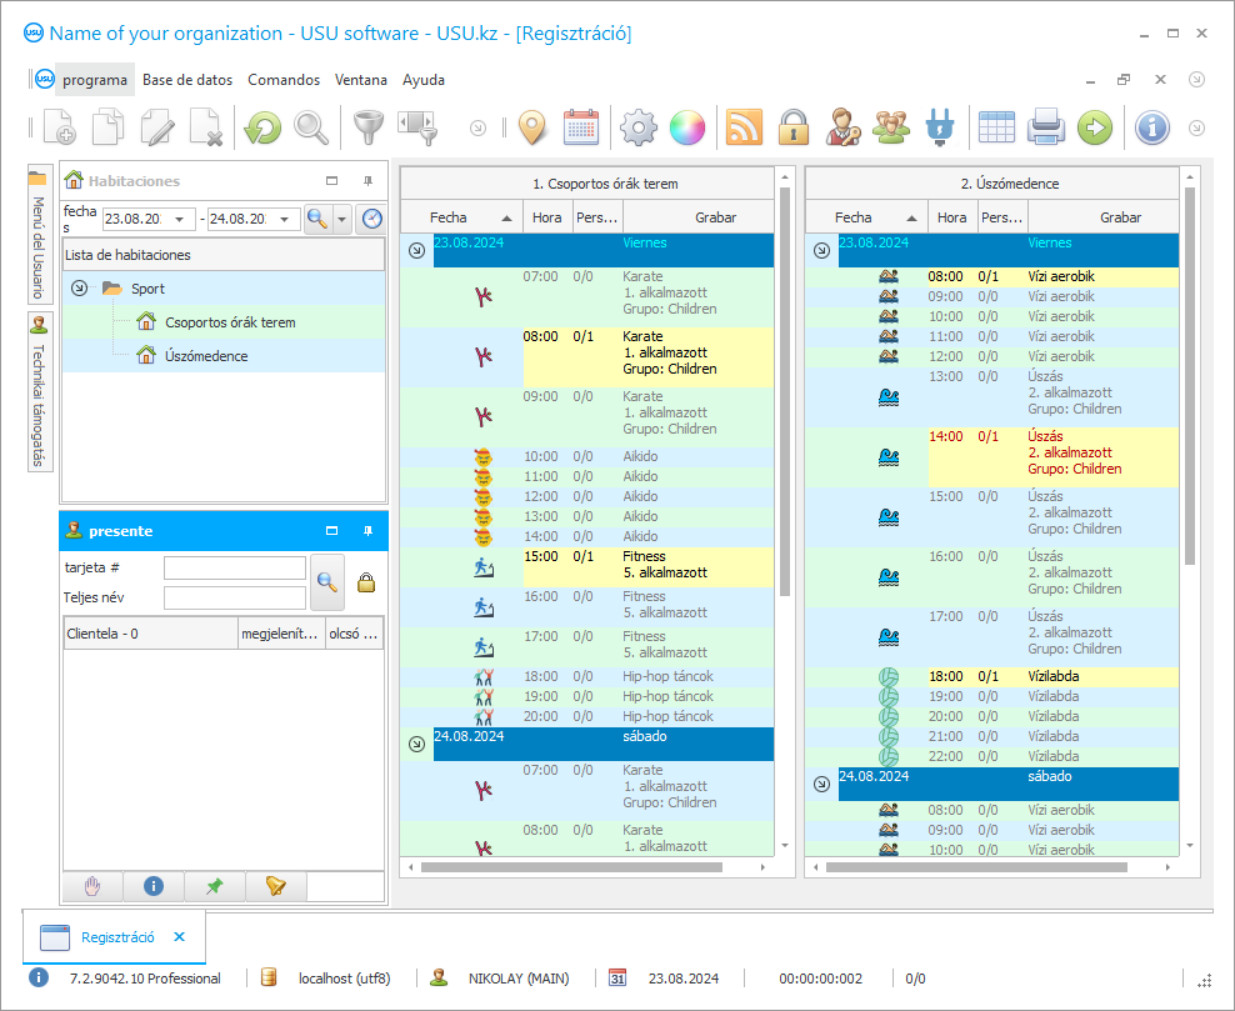Click the map location pin icon

click(533, 128)
